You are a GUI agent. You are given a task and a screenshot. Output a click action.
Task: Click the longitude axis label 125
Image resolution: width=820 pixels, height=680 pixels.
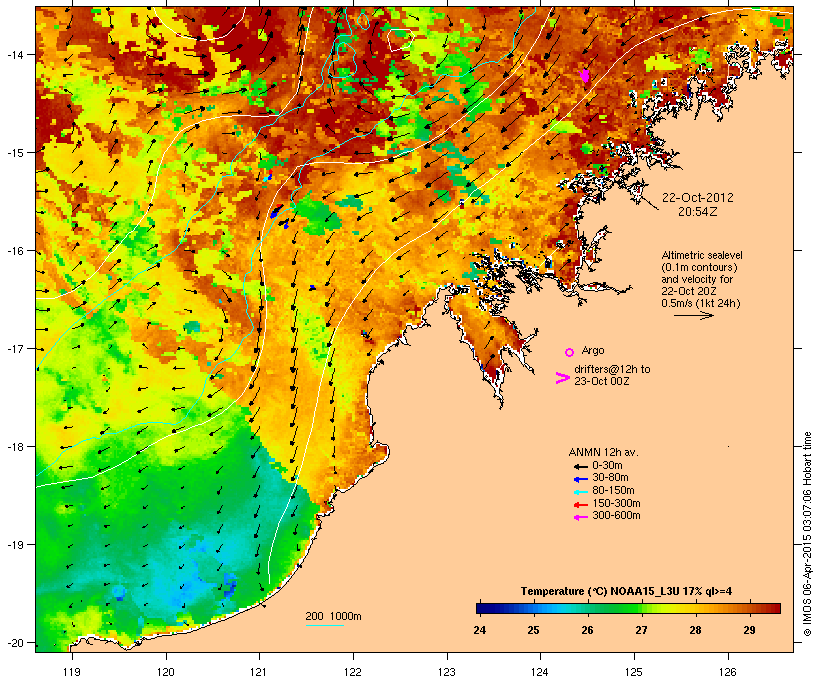tap(634, 672)
